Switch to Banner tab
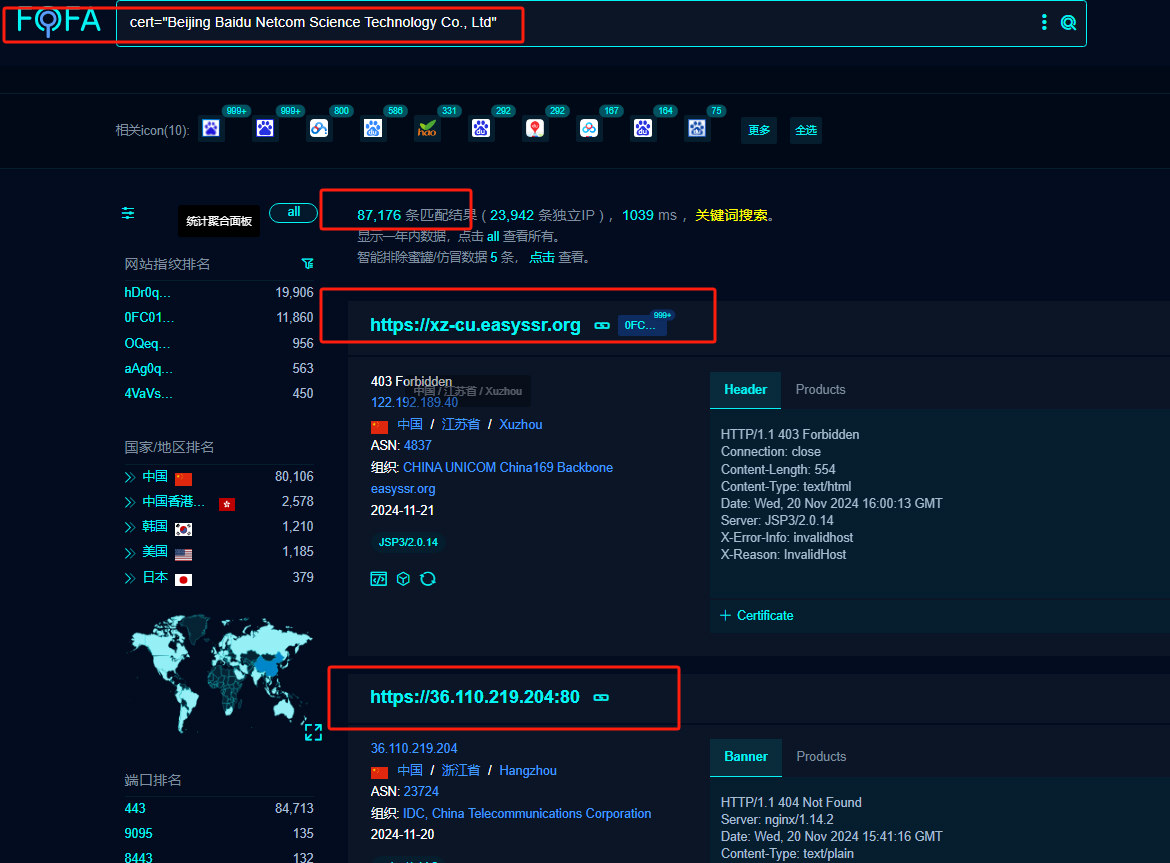 (745, 756)
